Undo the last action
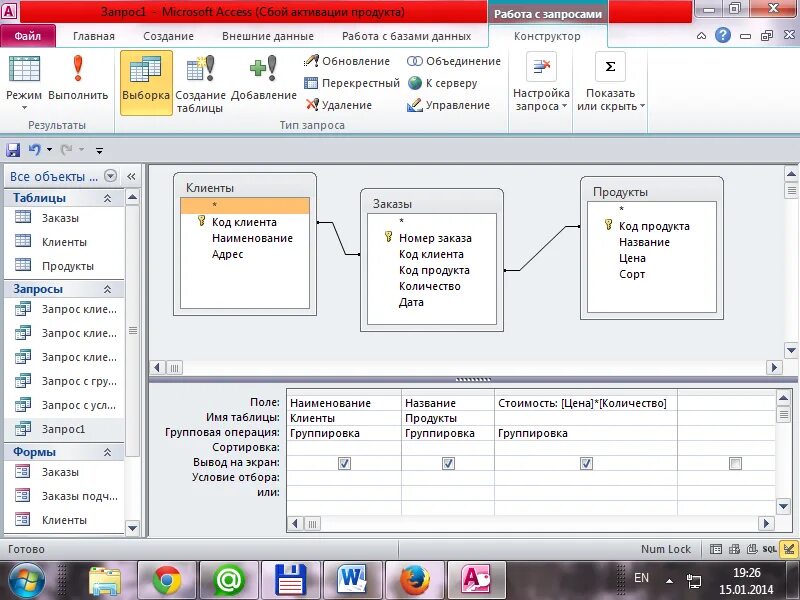 (35, 149)
